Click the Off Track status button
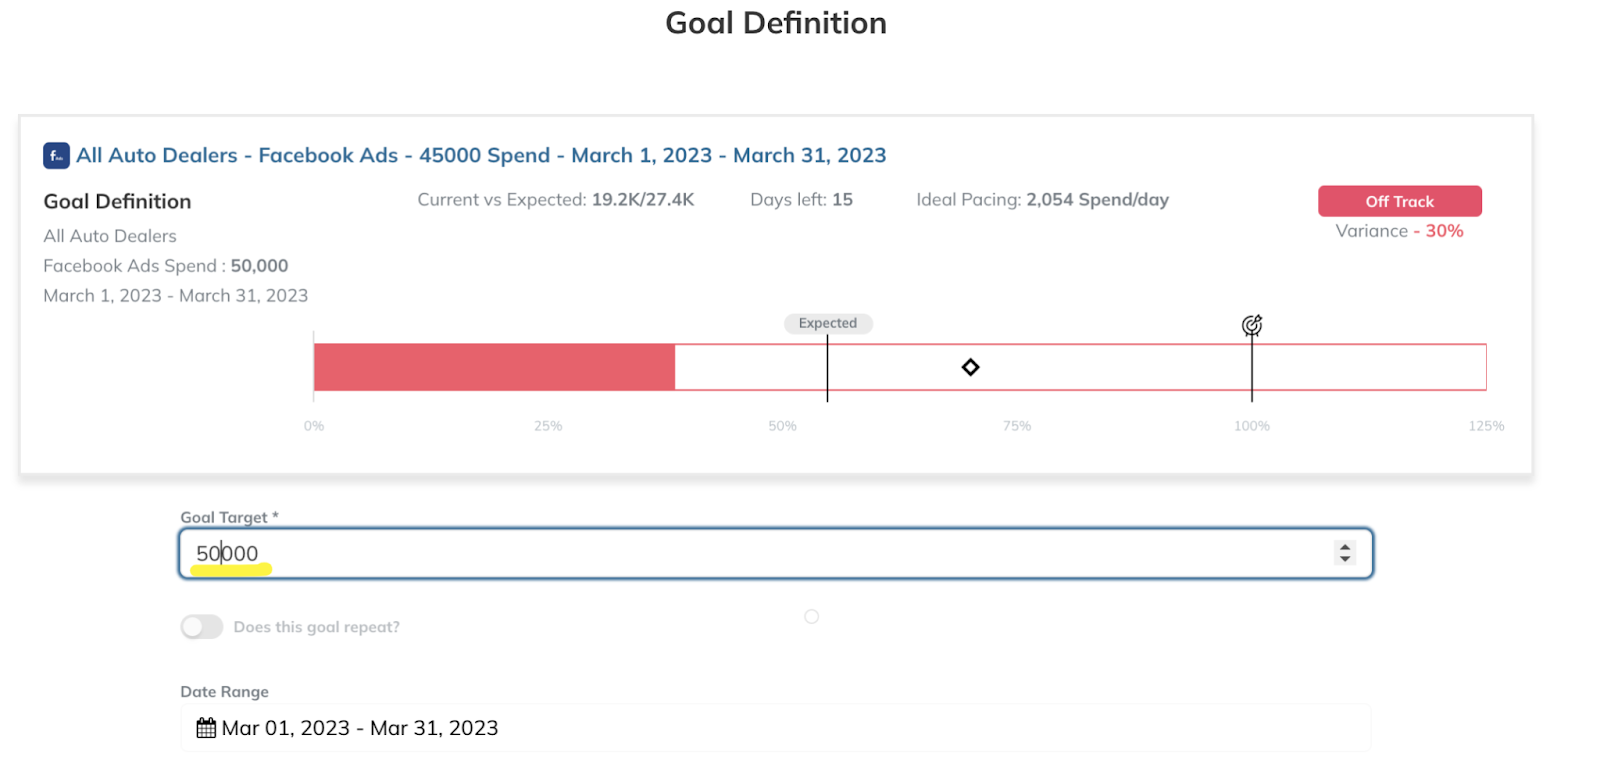Screen dimensions: 1600x771 pos(1399,201)
